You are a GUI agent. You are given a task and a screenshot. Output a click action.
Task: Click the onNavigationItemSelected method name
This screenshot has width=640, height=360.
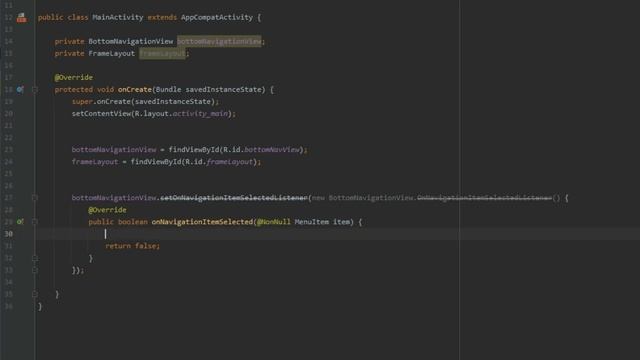[202, 222]
